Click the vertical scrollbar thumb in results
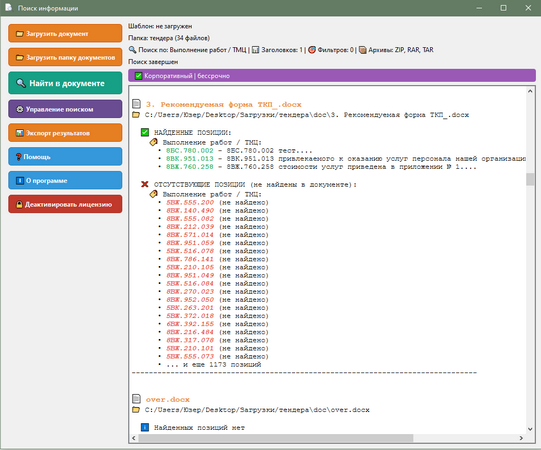 (530, 179)
